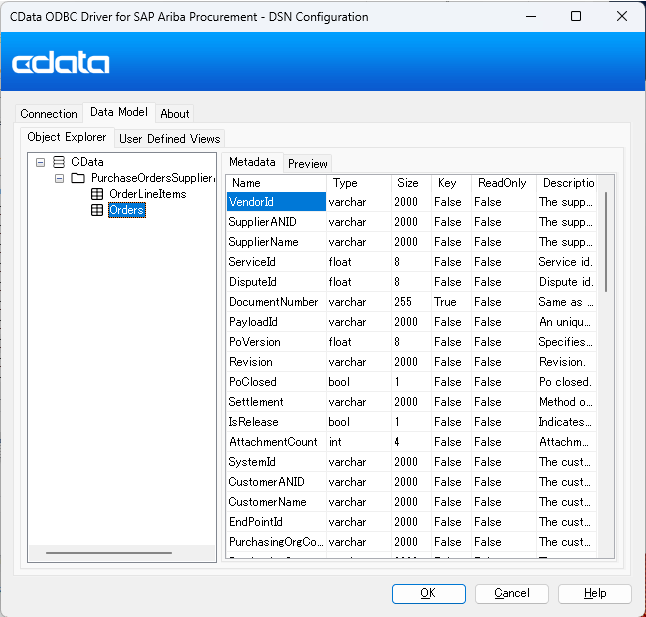This screenshot has height=617, width=646.
Task: Open the Data Model tab
Action: (119, 112)
